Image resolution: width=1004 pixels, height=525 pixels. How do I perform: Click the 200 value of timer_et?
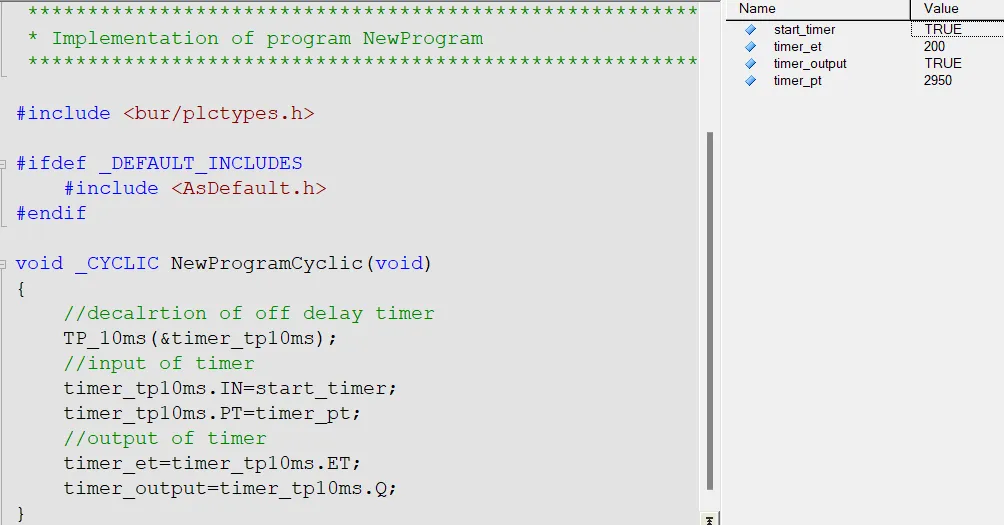934,46
